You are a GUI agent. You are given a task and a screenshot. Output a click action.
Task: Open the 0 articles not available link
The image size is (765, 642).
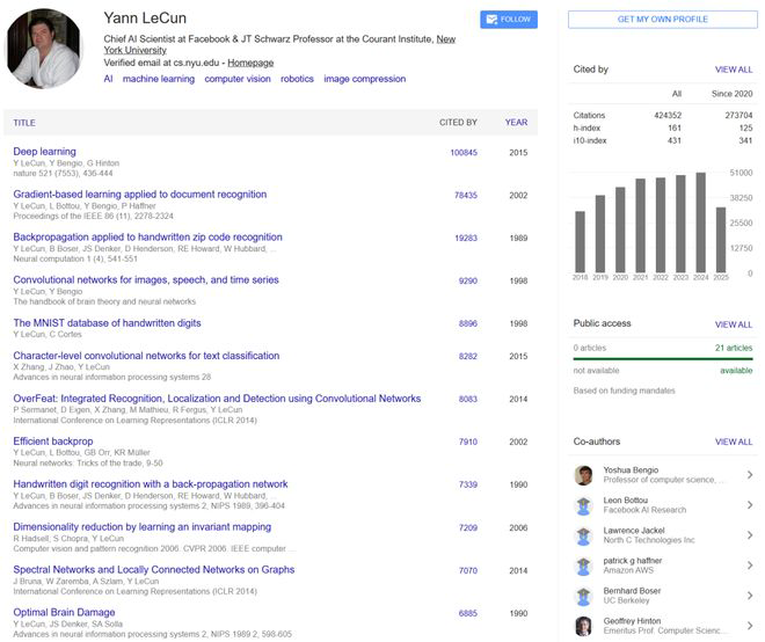pyautogui.click(x=589, y=348)
